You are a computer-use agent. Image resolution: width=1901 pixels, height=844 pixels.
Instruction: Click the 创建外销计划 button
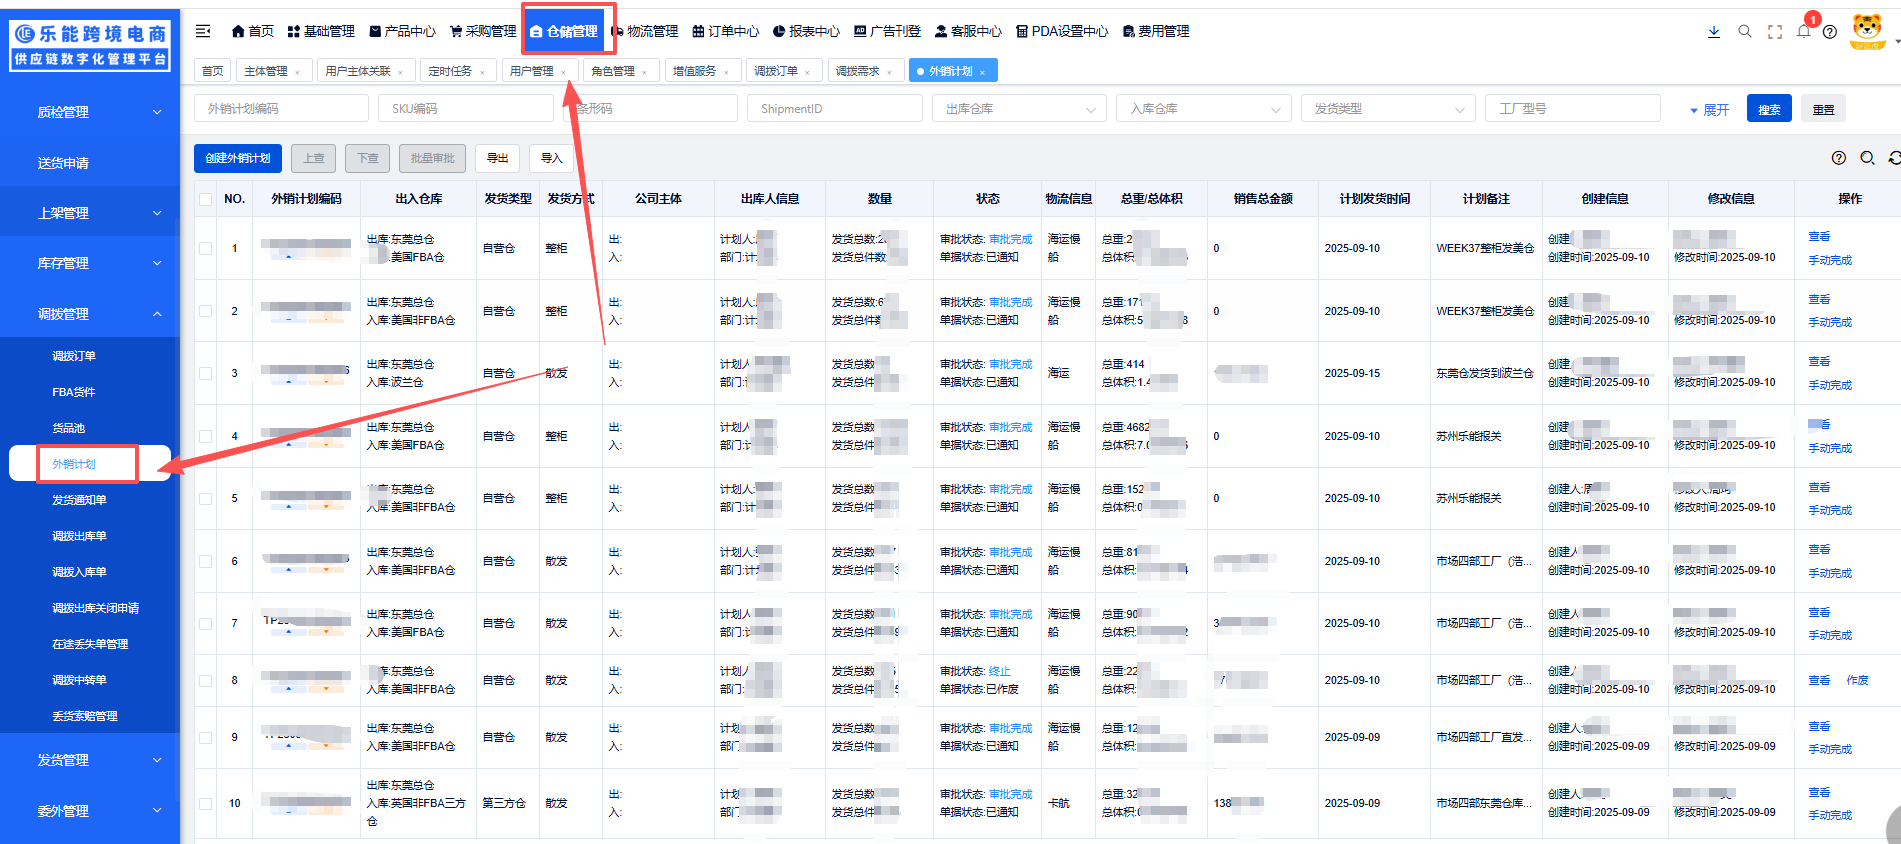click(238, 158)
